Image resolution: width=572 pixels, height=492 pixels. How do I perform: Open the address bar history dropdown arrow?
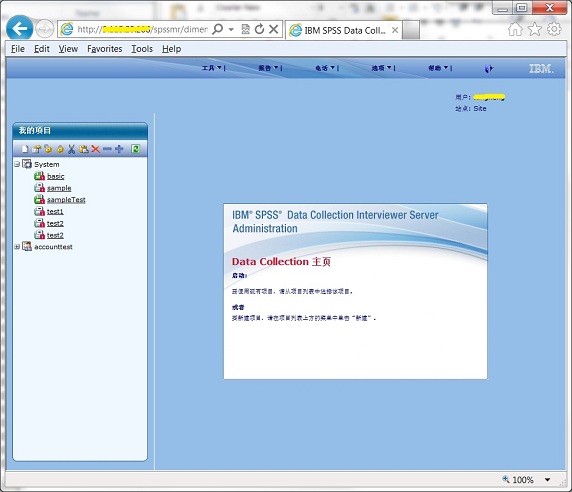(x=231, y=29)
